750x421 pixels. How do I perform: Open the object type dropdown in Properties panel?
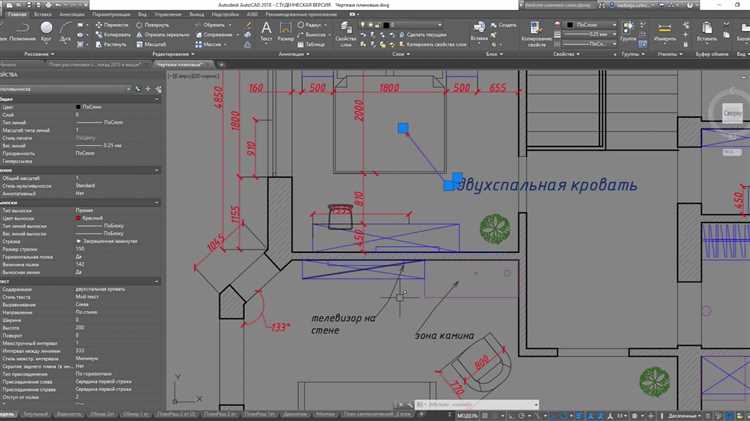[x=65, y=89]
